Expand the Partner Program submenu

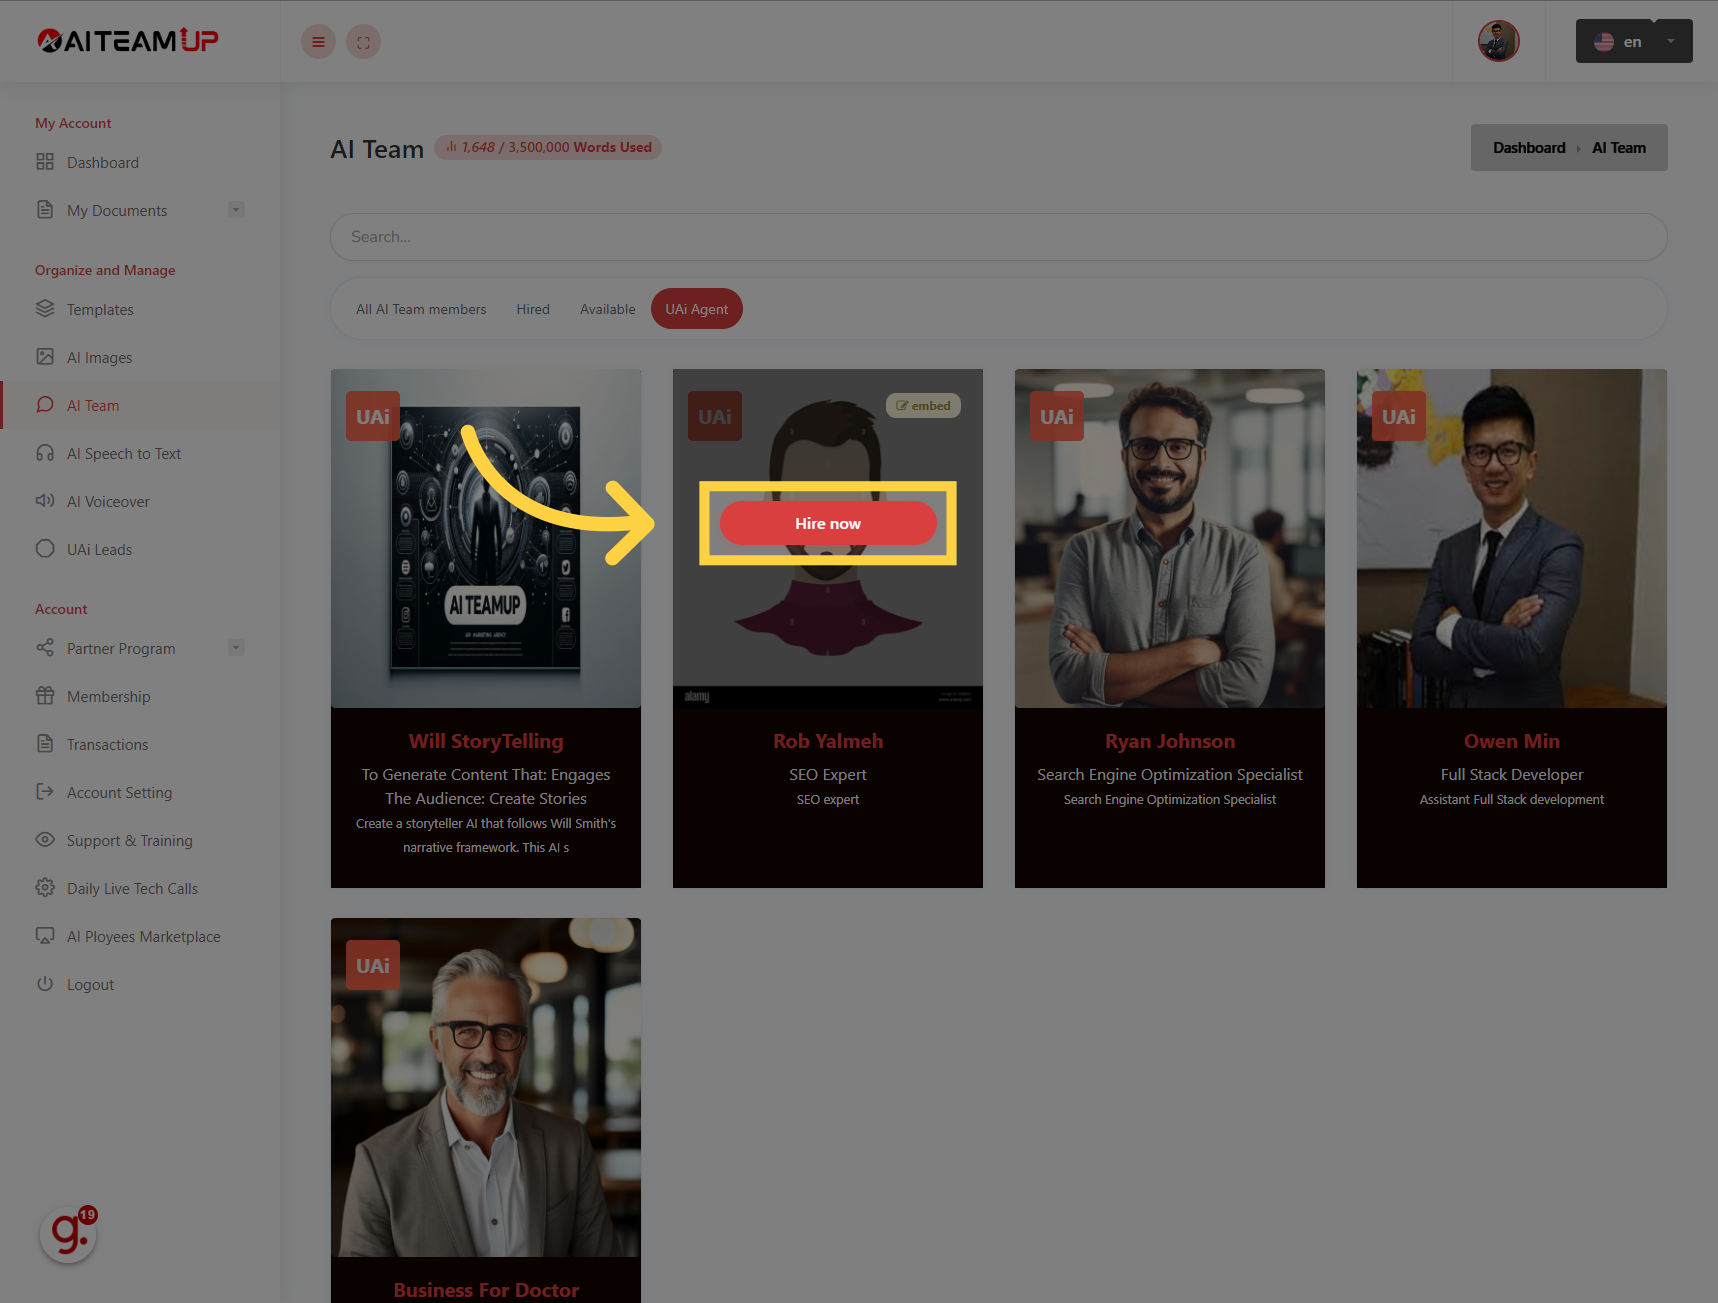[236, 647]
